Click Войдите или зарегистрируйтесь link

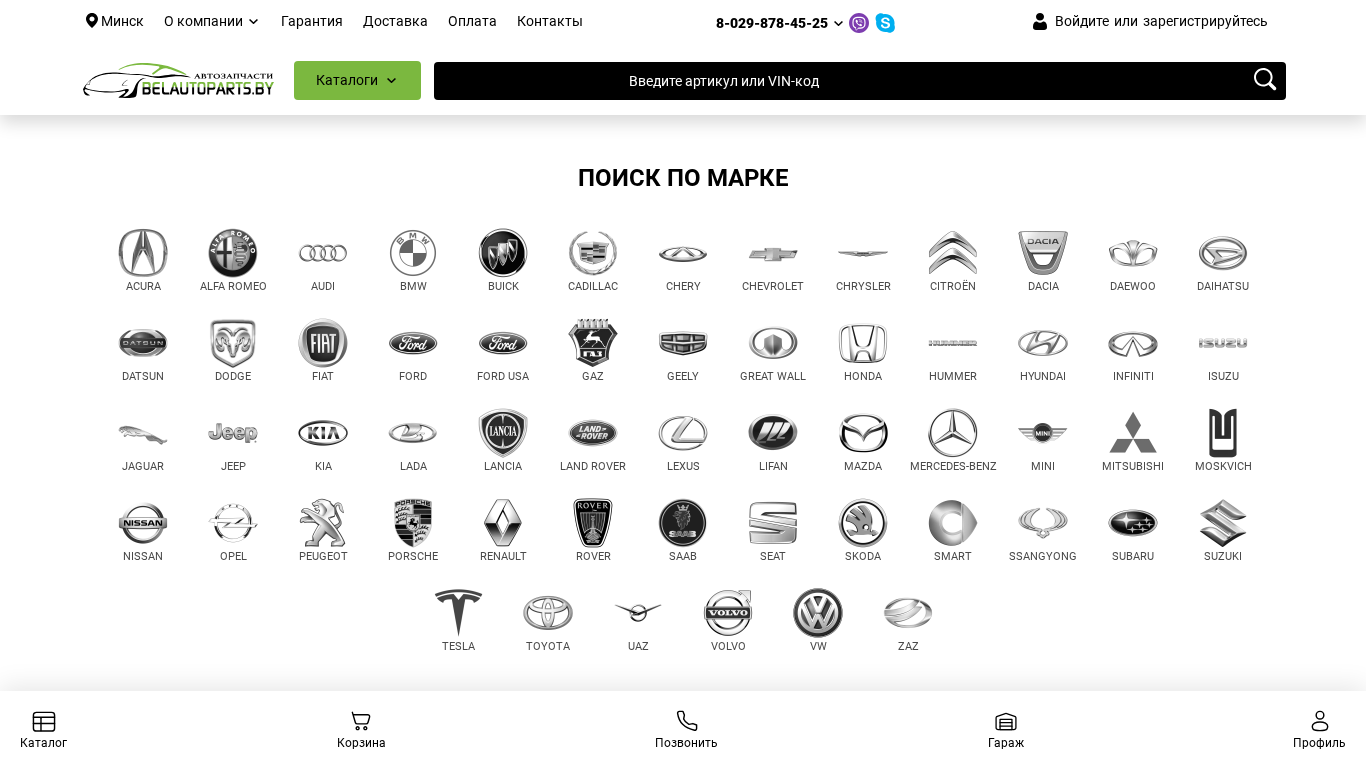1161,21
